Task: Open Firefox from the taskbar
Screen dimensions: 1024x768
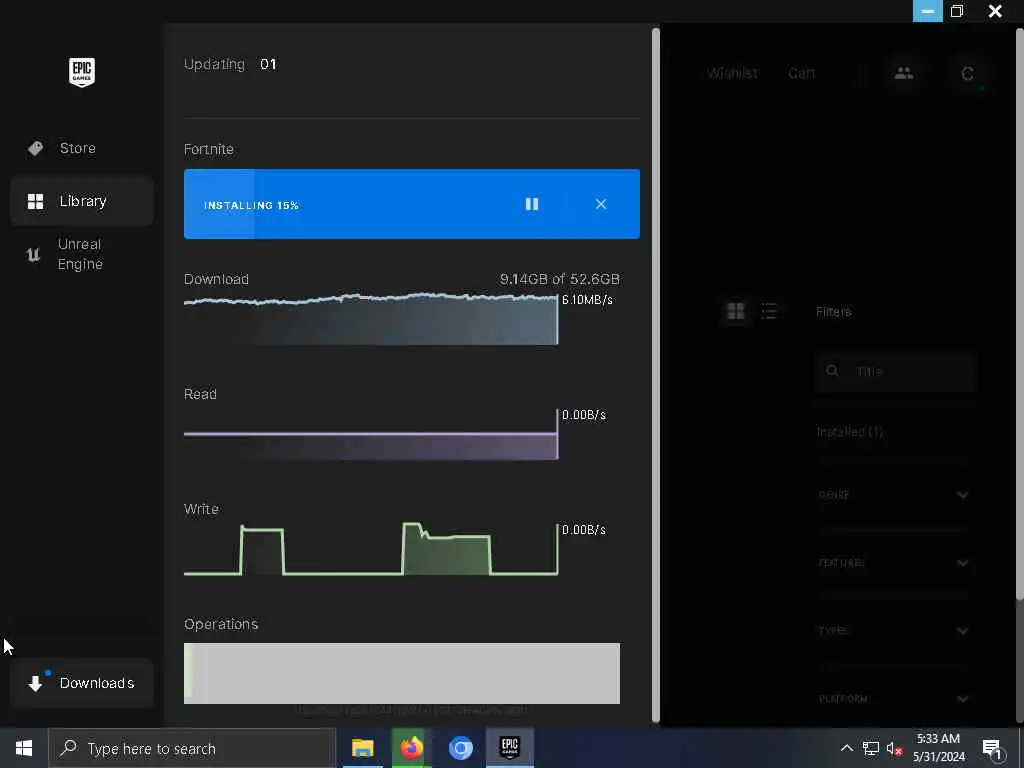Action: tap(411, 748)
